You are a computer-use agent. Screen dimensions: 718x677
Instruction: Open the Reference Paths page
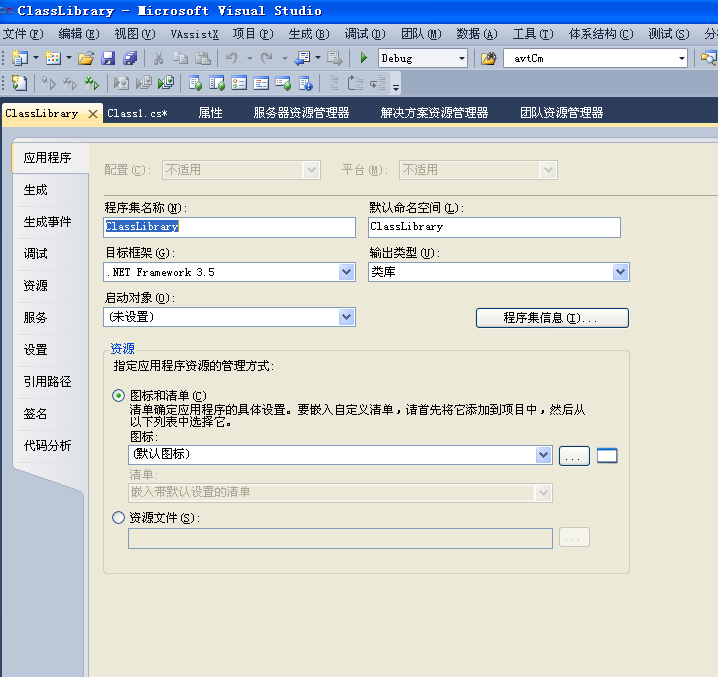click(48, 382)
